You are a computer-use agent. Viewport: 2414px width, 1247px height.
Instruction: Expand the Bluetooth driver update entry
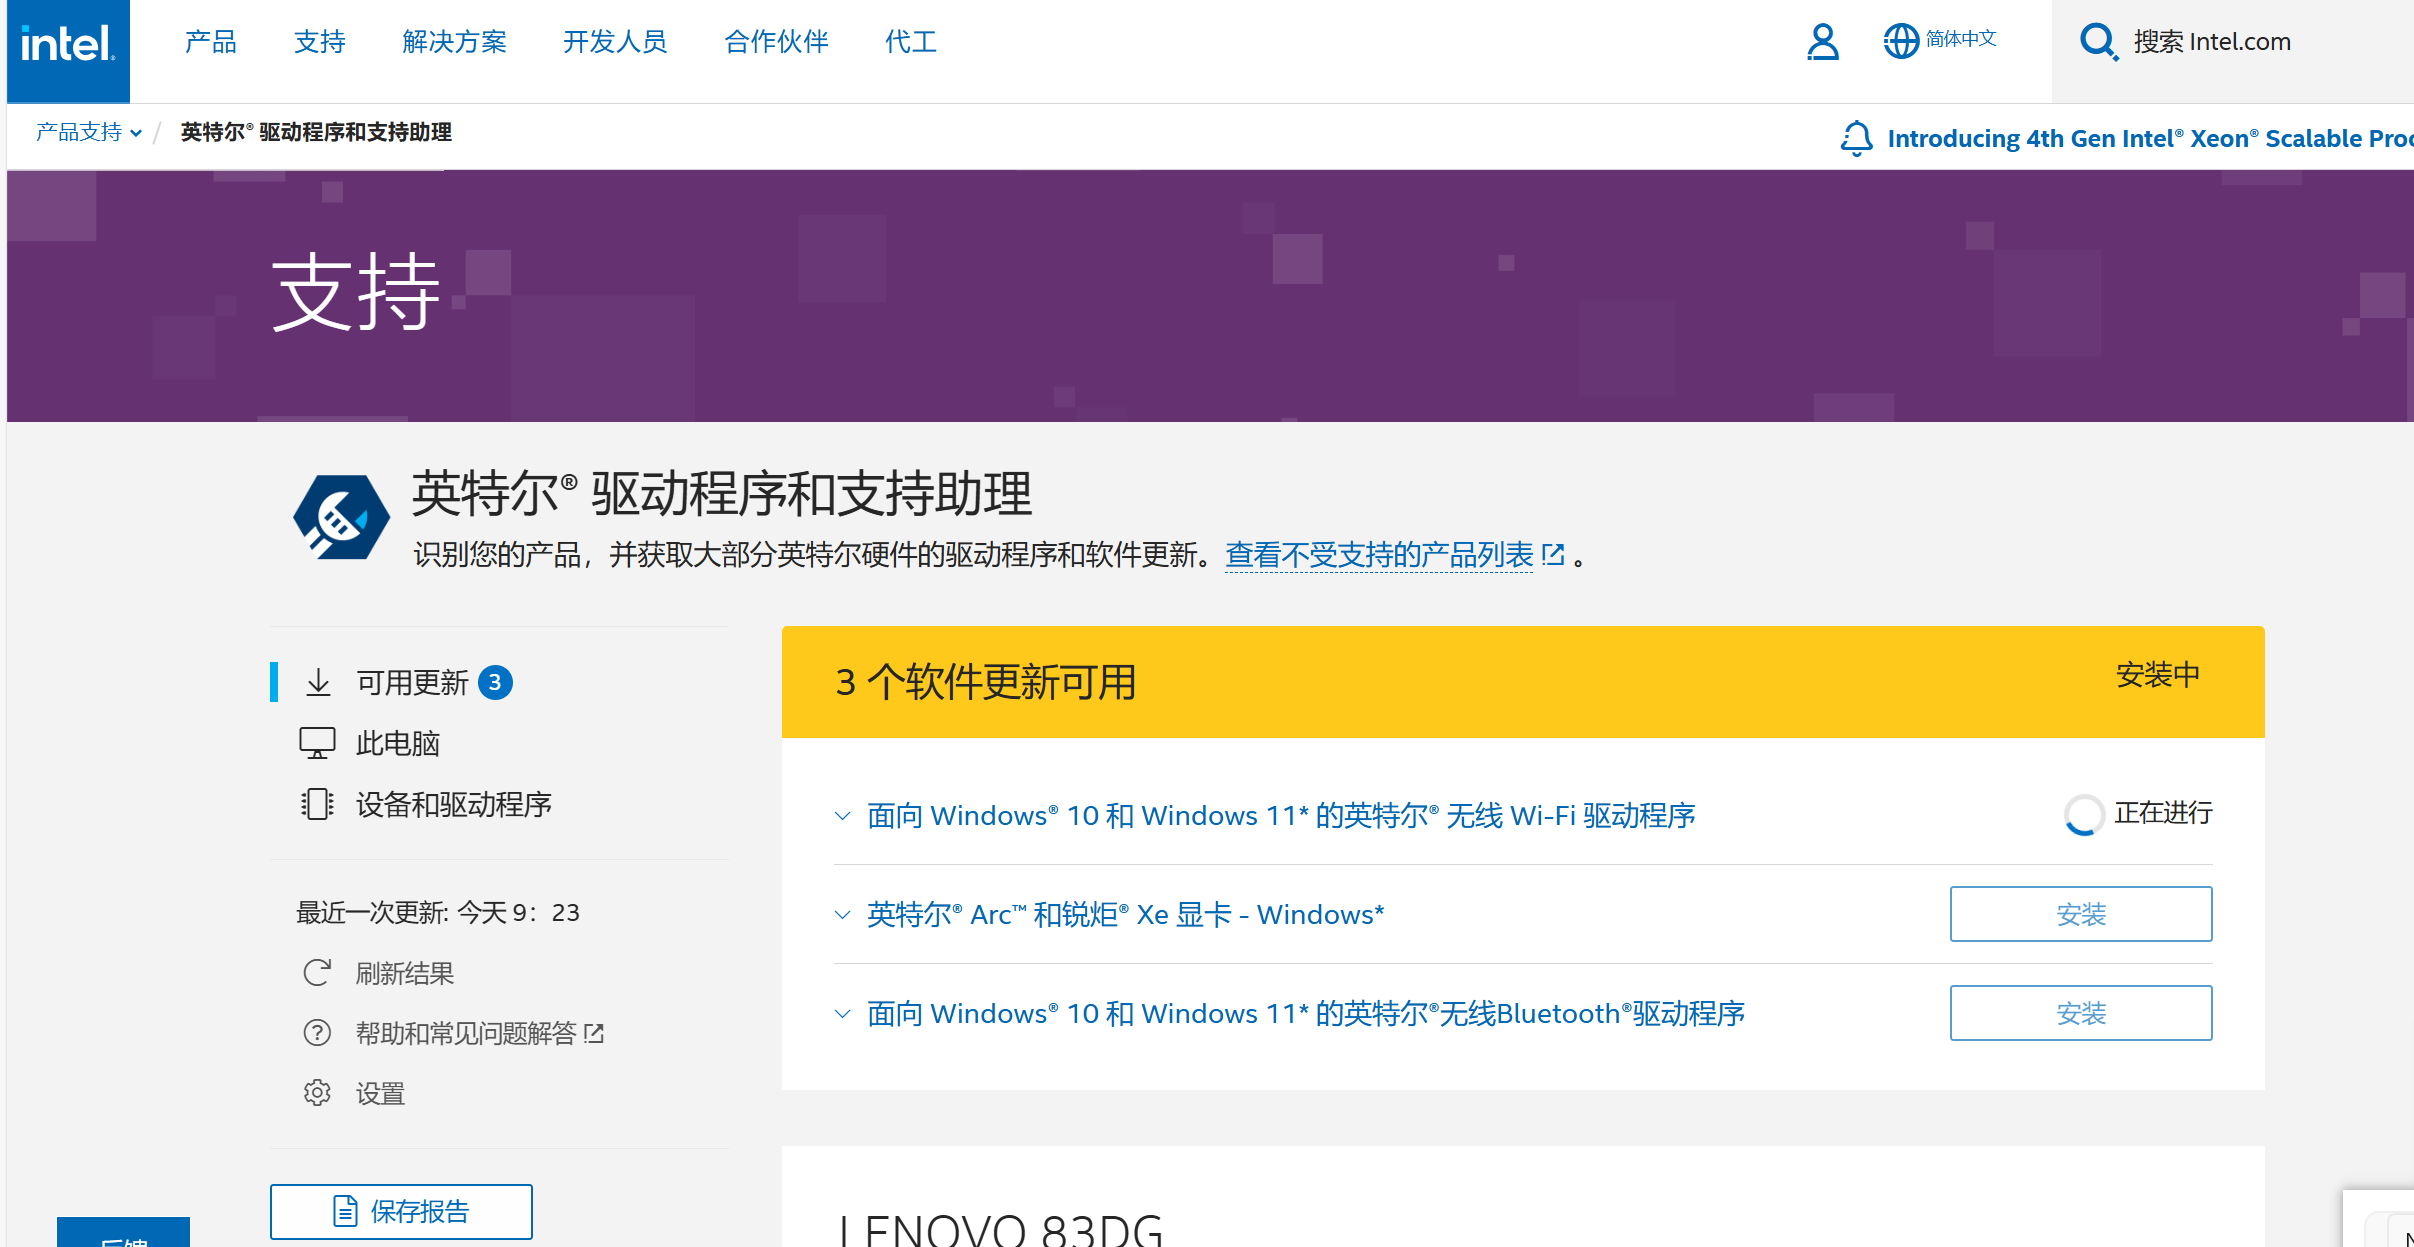coord(843,1014)
